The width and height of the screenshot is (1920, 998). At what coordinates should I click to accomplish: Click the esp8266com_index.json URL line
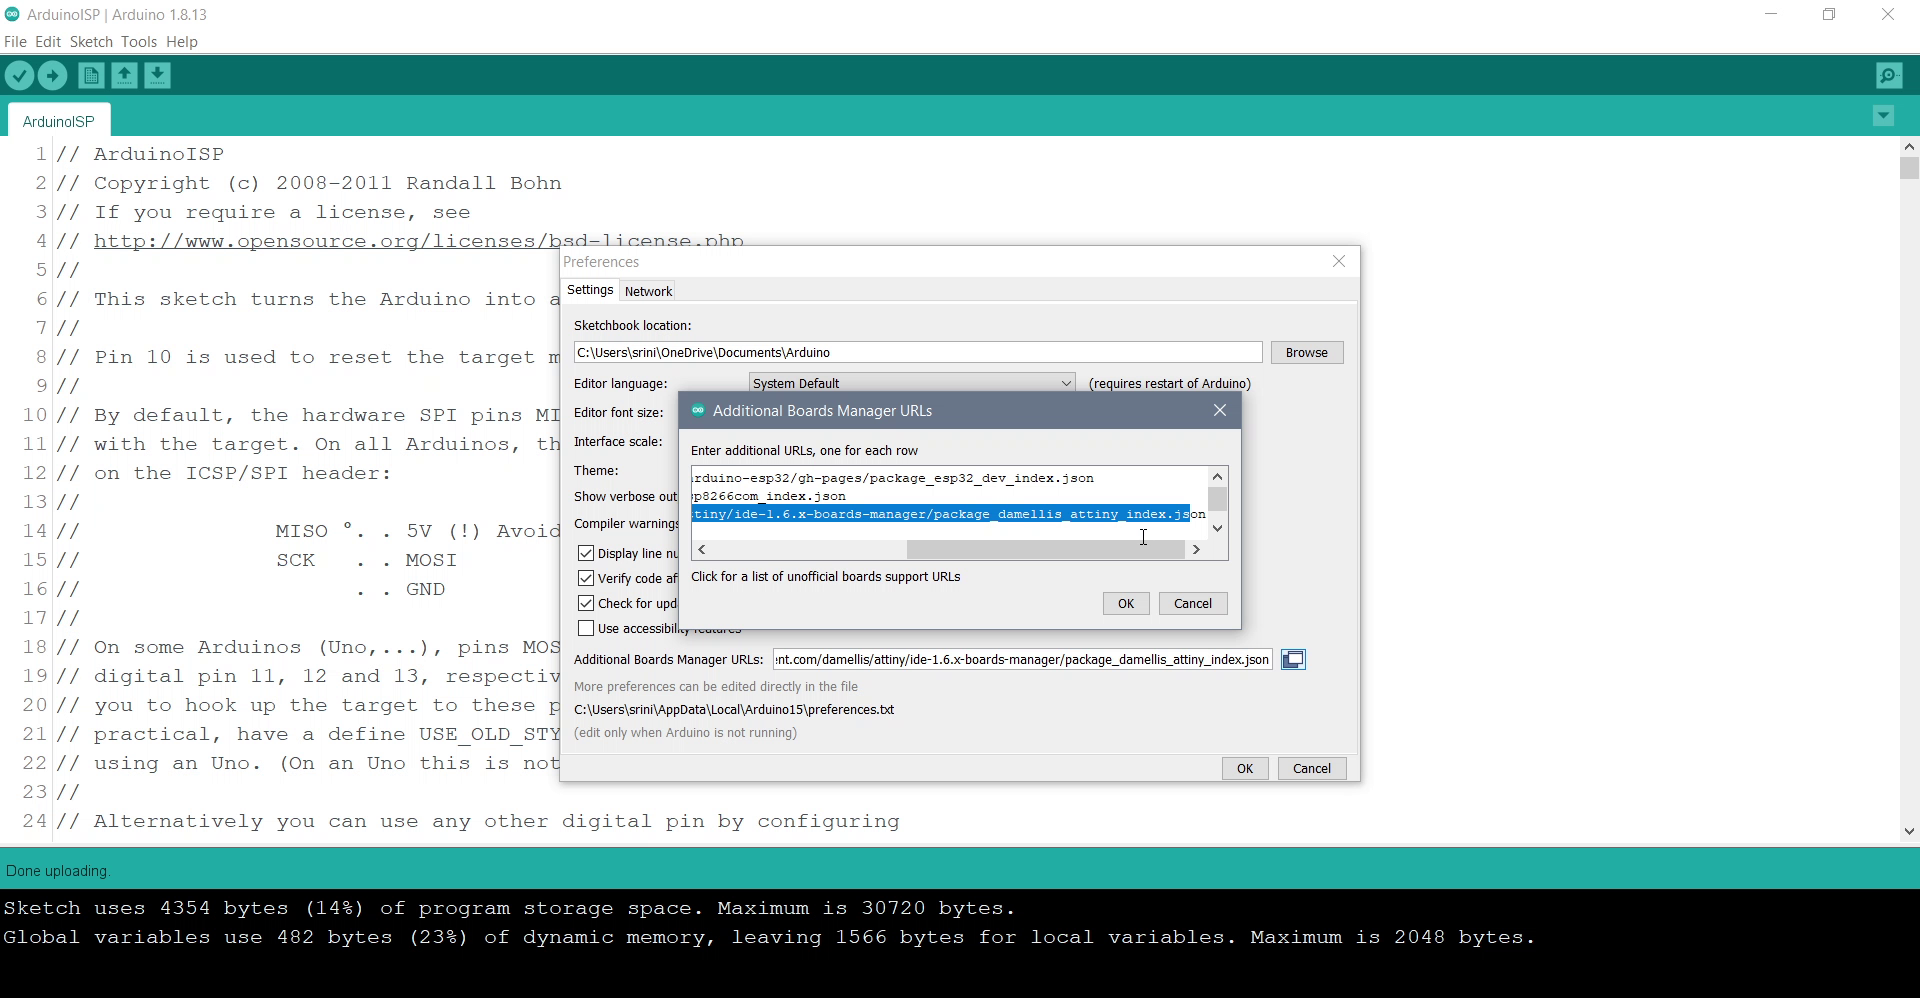pos(769,496)
